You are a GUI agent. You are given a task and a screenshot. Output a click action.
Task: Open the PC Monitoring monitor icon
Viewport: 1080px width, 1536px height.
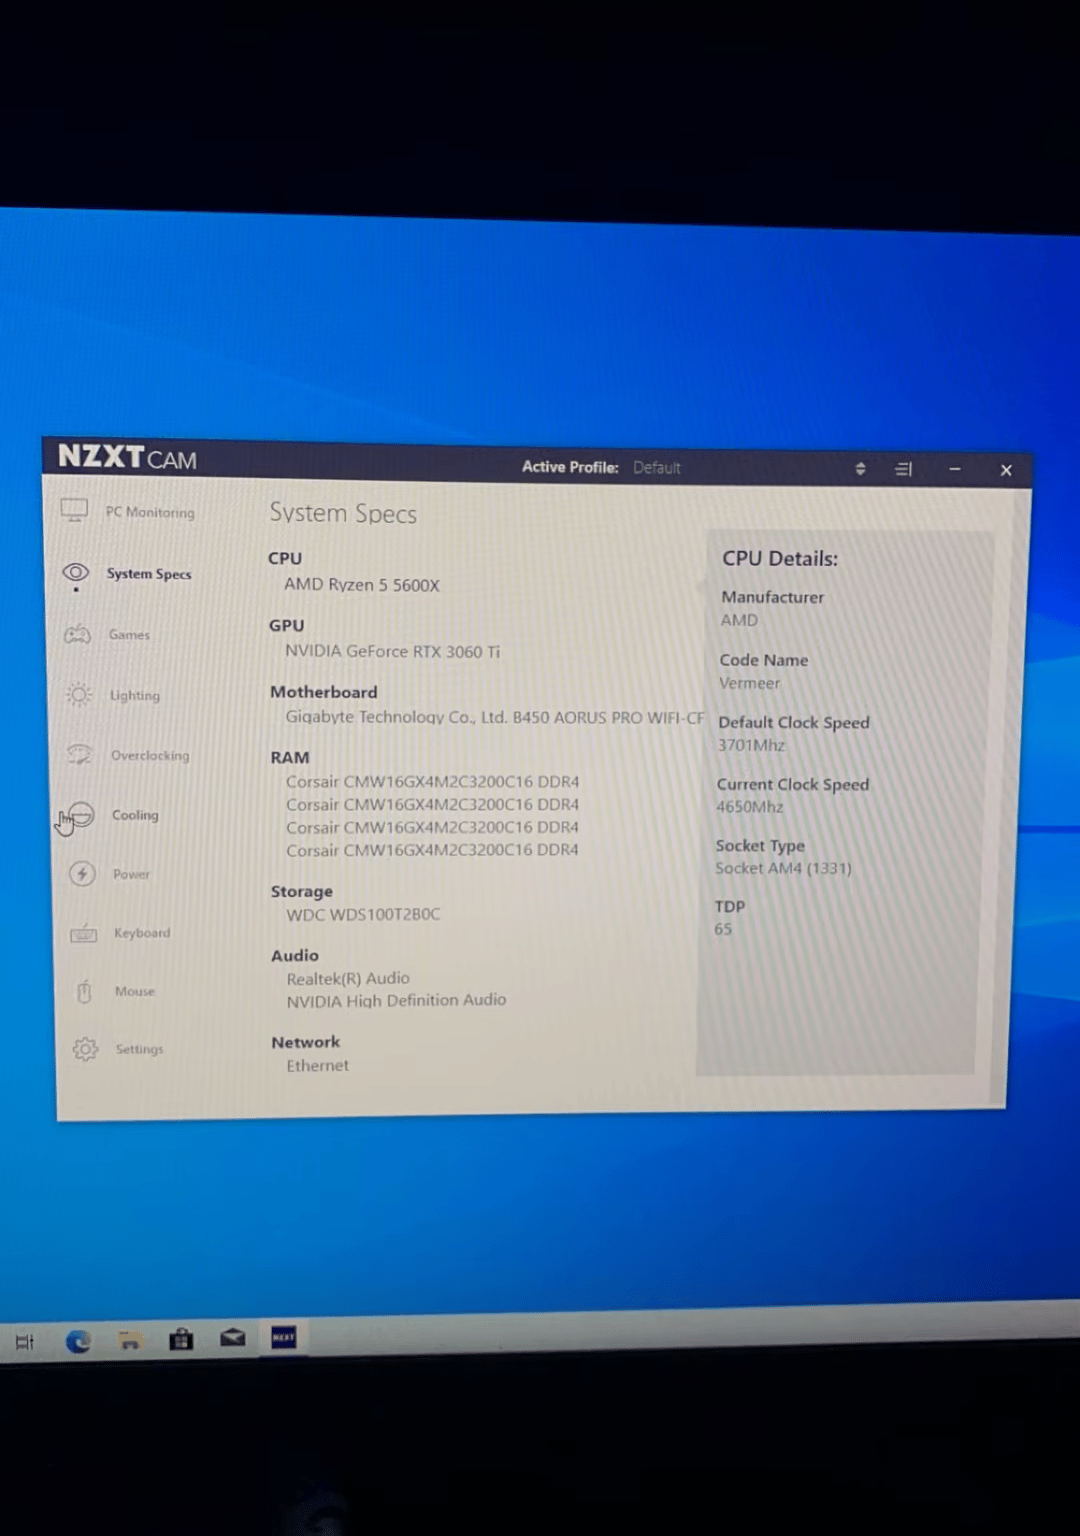coord(74,510)
